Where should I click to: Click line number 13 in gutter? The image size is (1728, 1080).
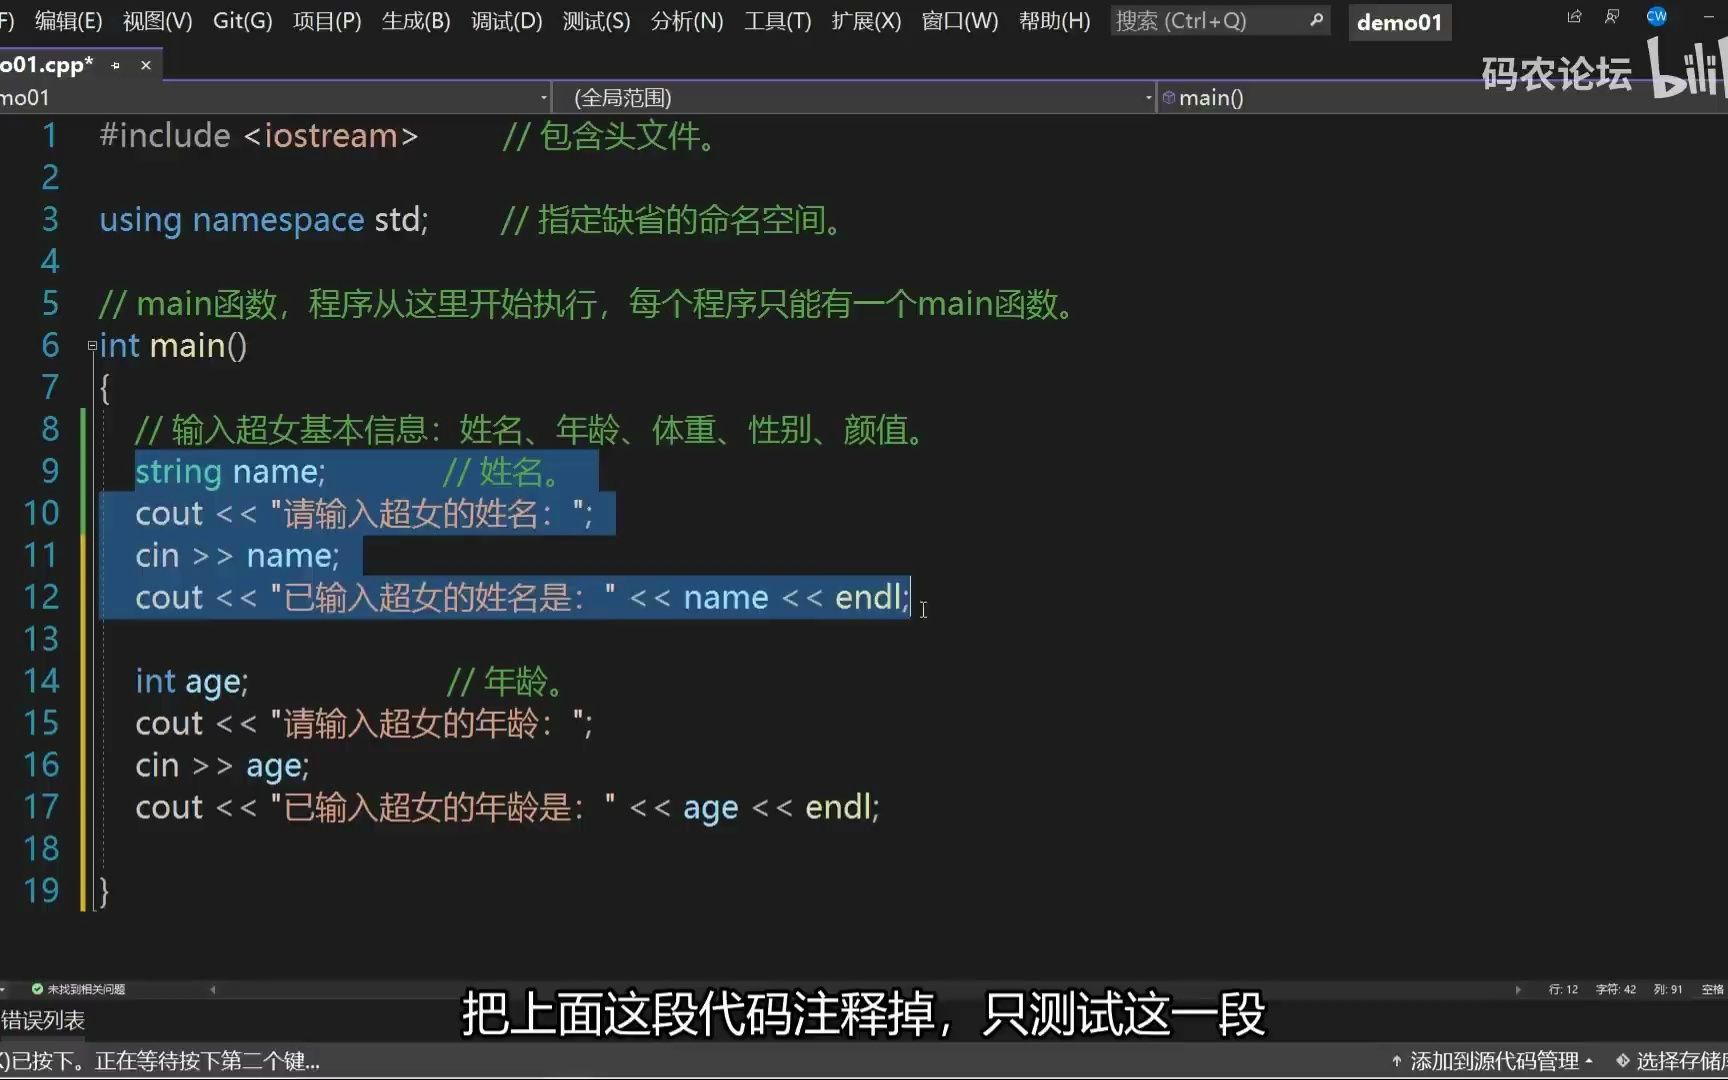41,639
